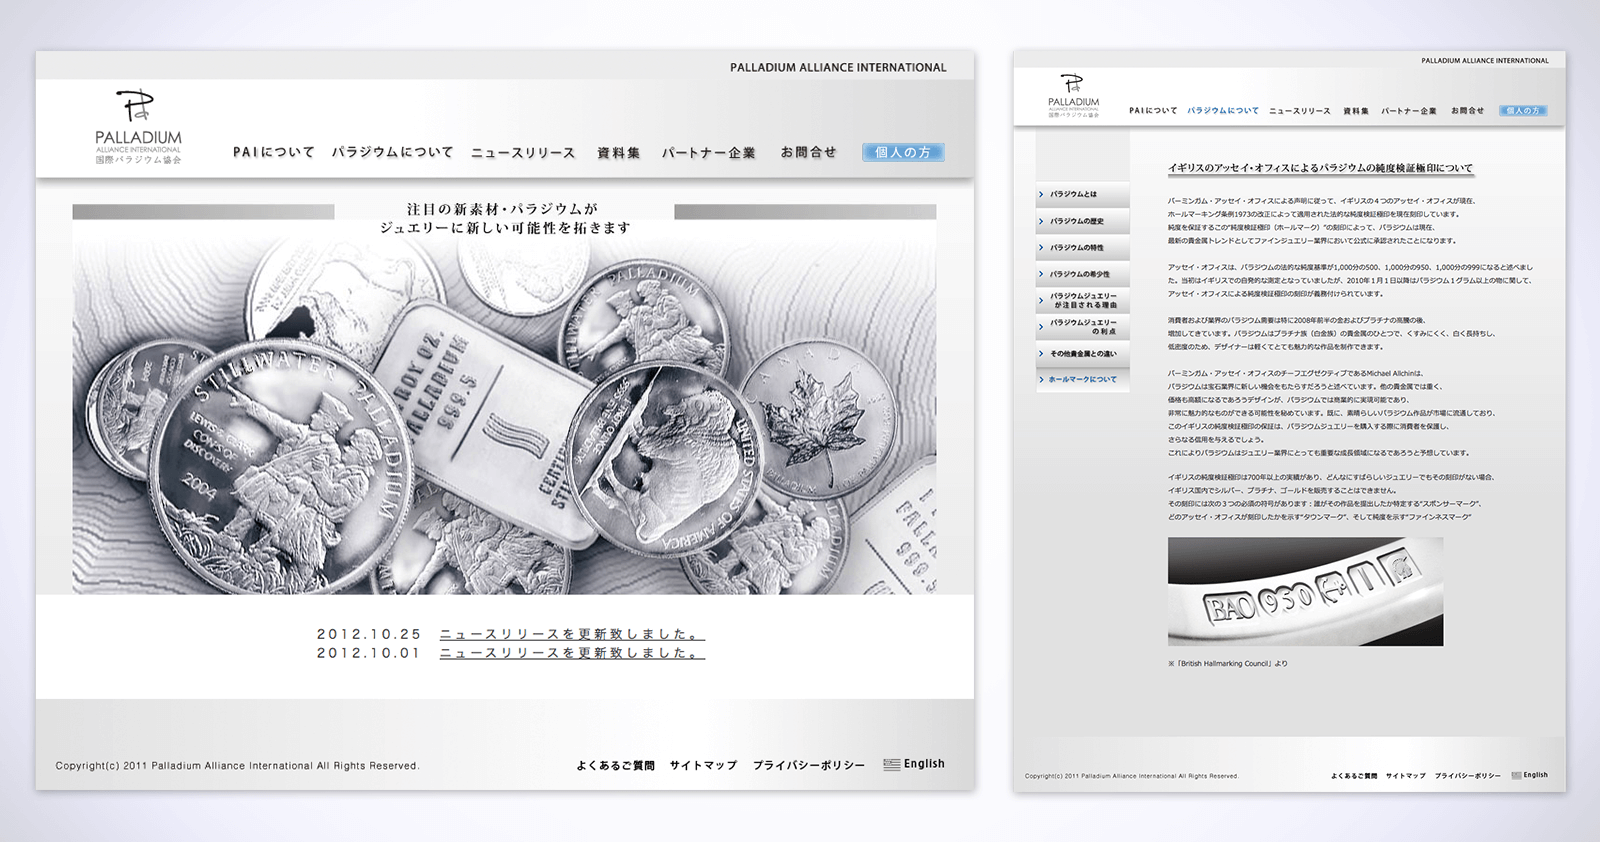This screenshot has width=1600, height=842.
Task: Click the blue '個人の方' button, right page
Action: 1523,111
